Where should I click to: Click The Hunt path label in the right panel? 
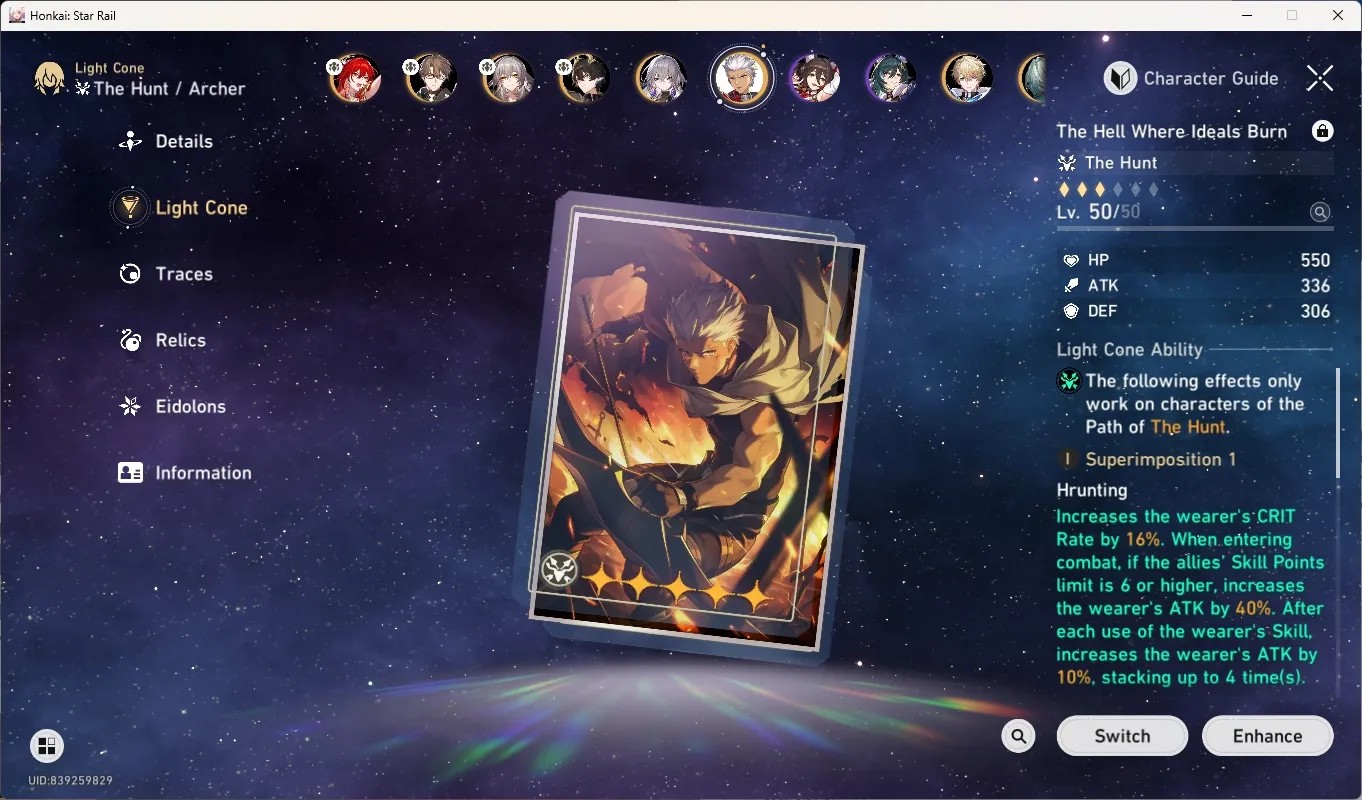pyautogui.click(x=1121, y=163)
